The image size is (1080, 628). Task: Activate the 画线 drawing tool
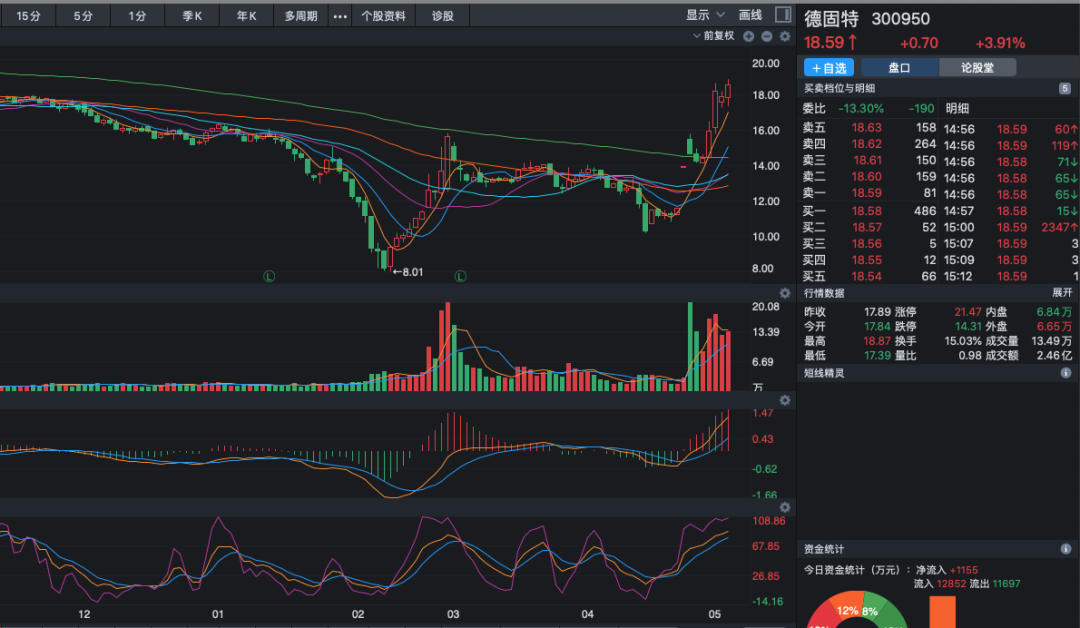[x=750, y=14]
